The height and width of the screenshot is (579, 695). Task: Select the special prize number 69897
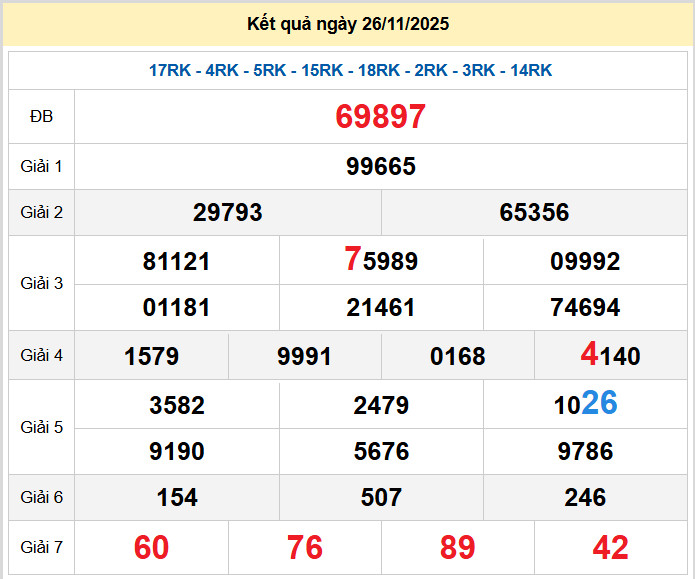pyautogui.click(x=381, y=117)
